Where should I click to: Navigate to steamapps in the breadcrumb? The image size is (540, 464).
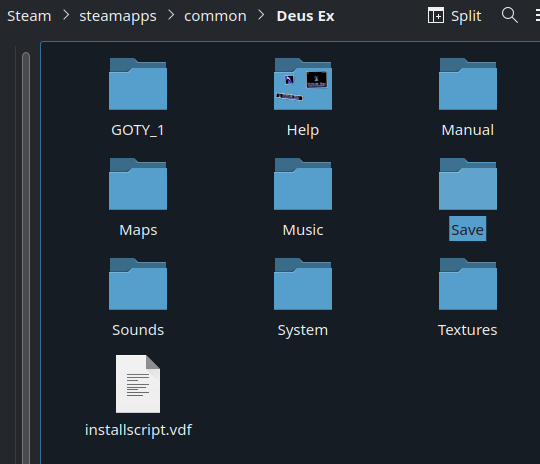[x=118, y=16]
